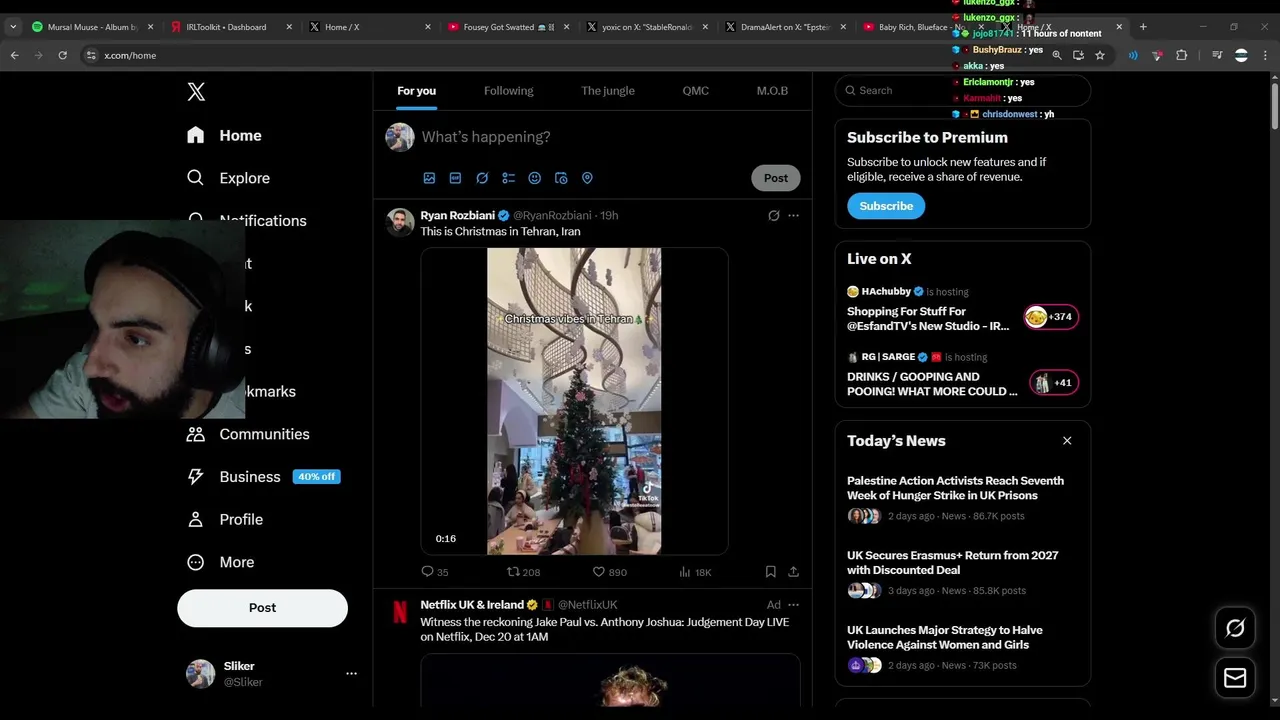Click Grok icon on Ryan Rozbiani's post
Viewport: 1280px width, 720px height.
[773, 216]
